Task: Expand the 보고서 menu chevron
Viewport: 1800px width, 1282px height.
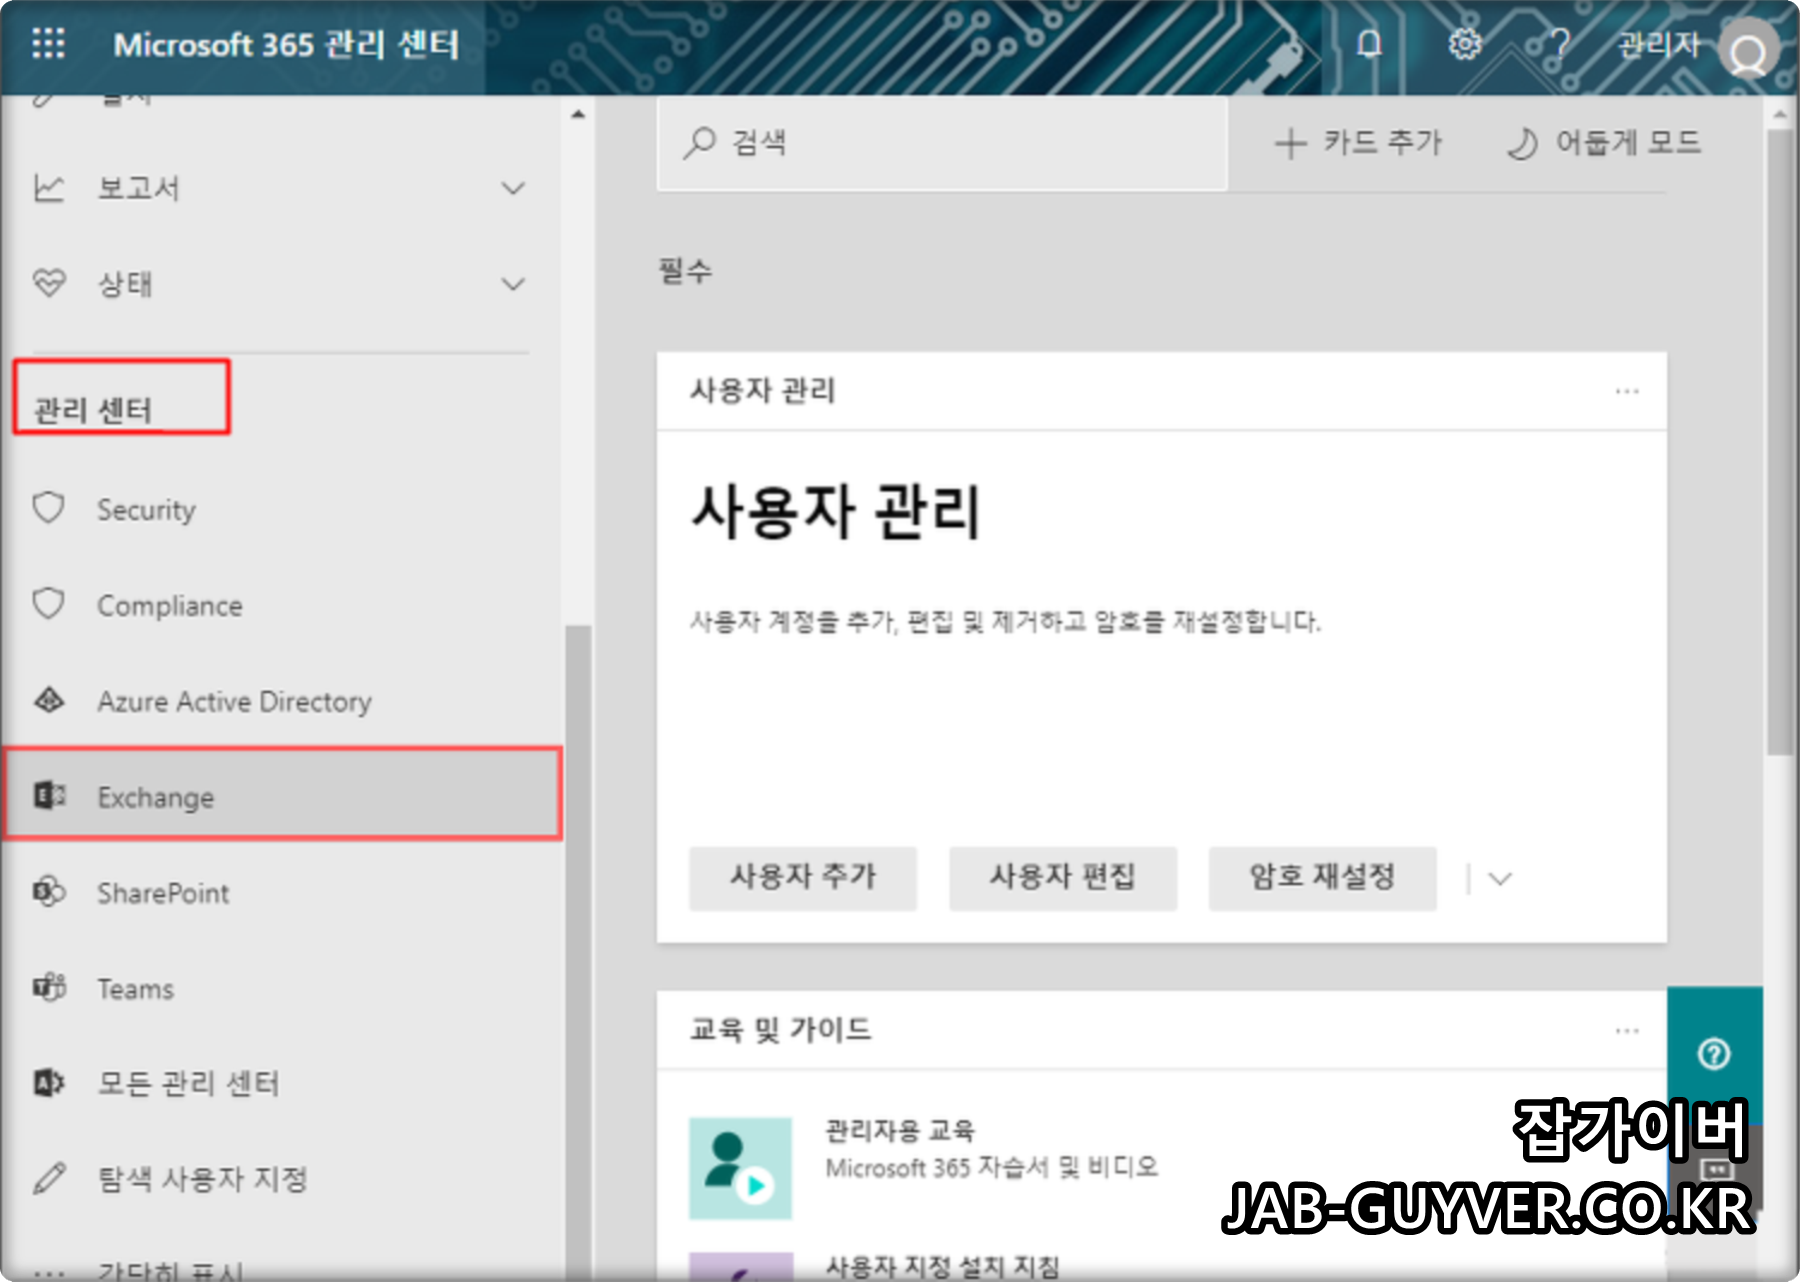Action: point(513,188)
